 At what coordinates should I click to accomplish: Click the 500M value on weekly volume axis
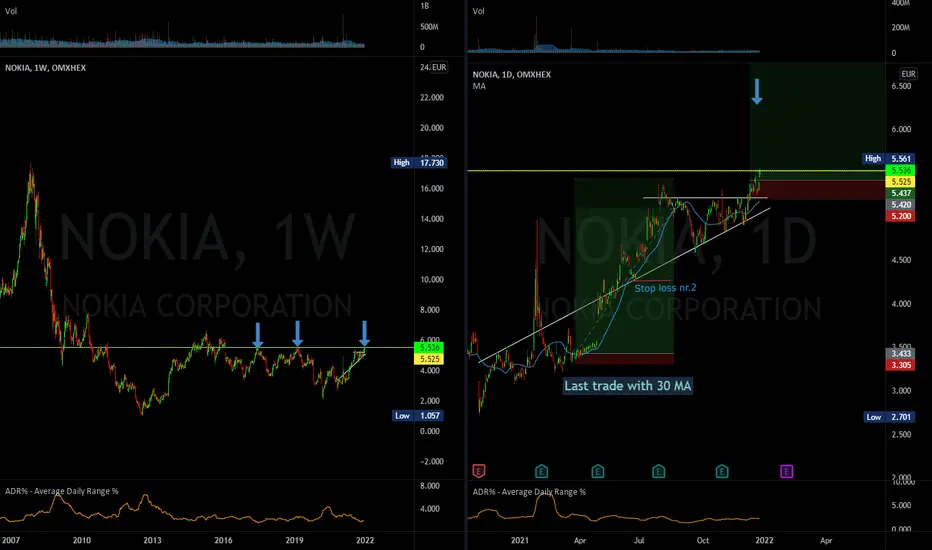coord(429,27)
